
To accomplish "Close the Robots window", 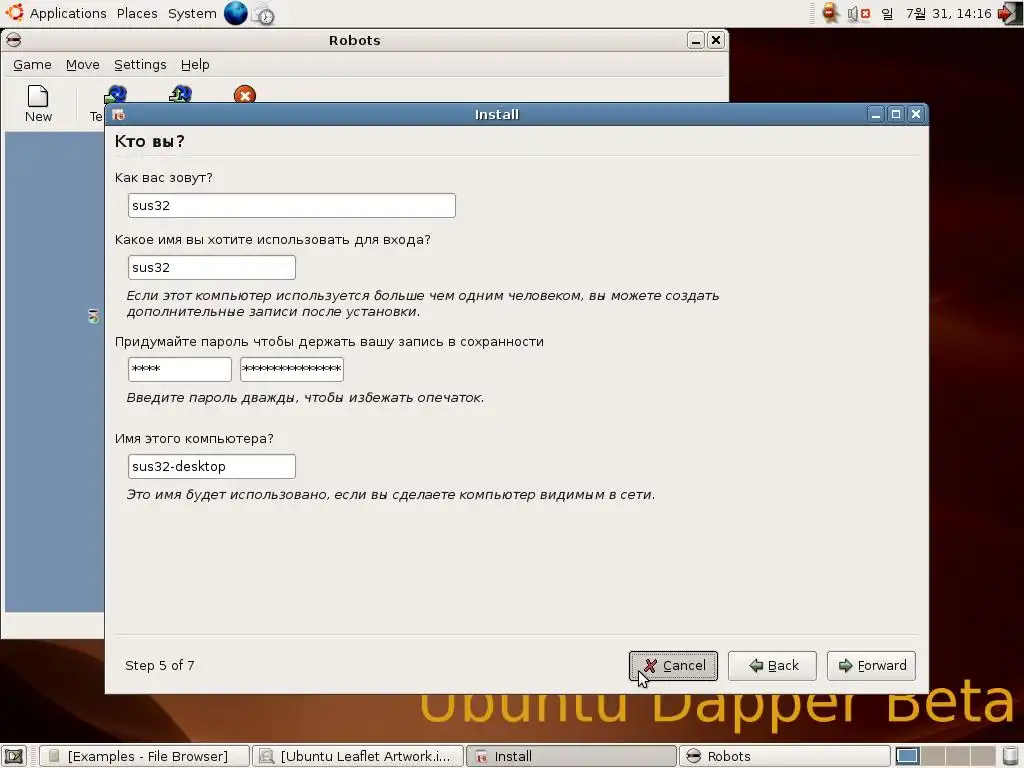I will [x=716, y=40].
